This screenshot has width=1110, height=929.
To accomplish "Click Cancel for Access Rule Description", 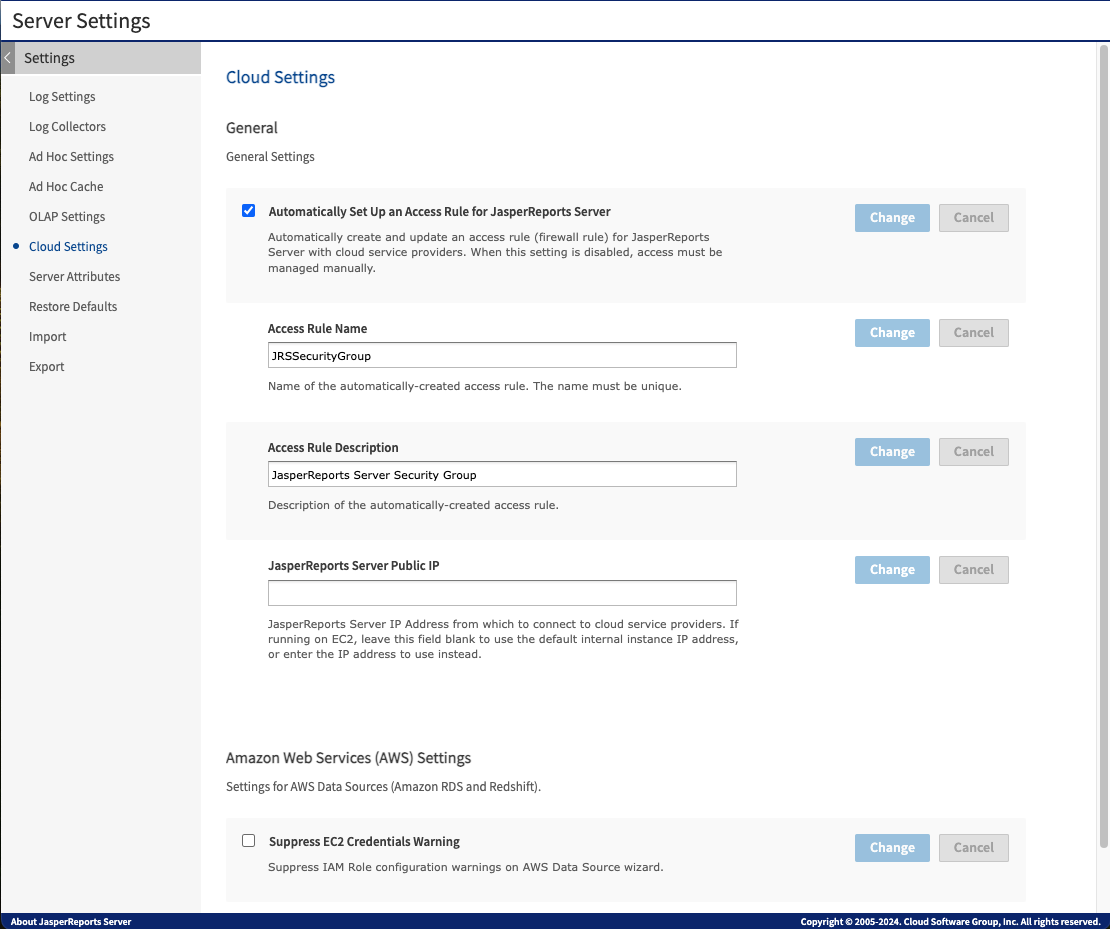I will [x=973, y=452].
